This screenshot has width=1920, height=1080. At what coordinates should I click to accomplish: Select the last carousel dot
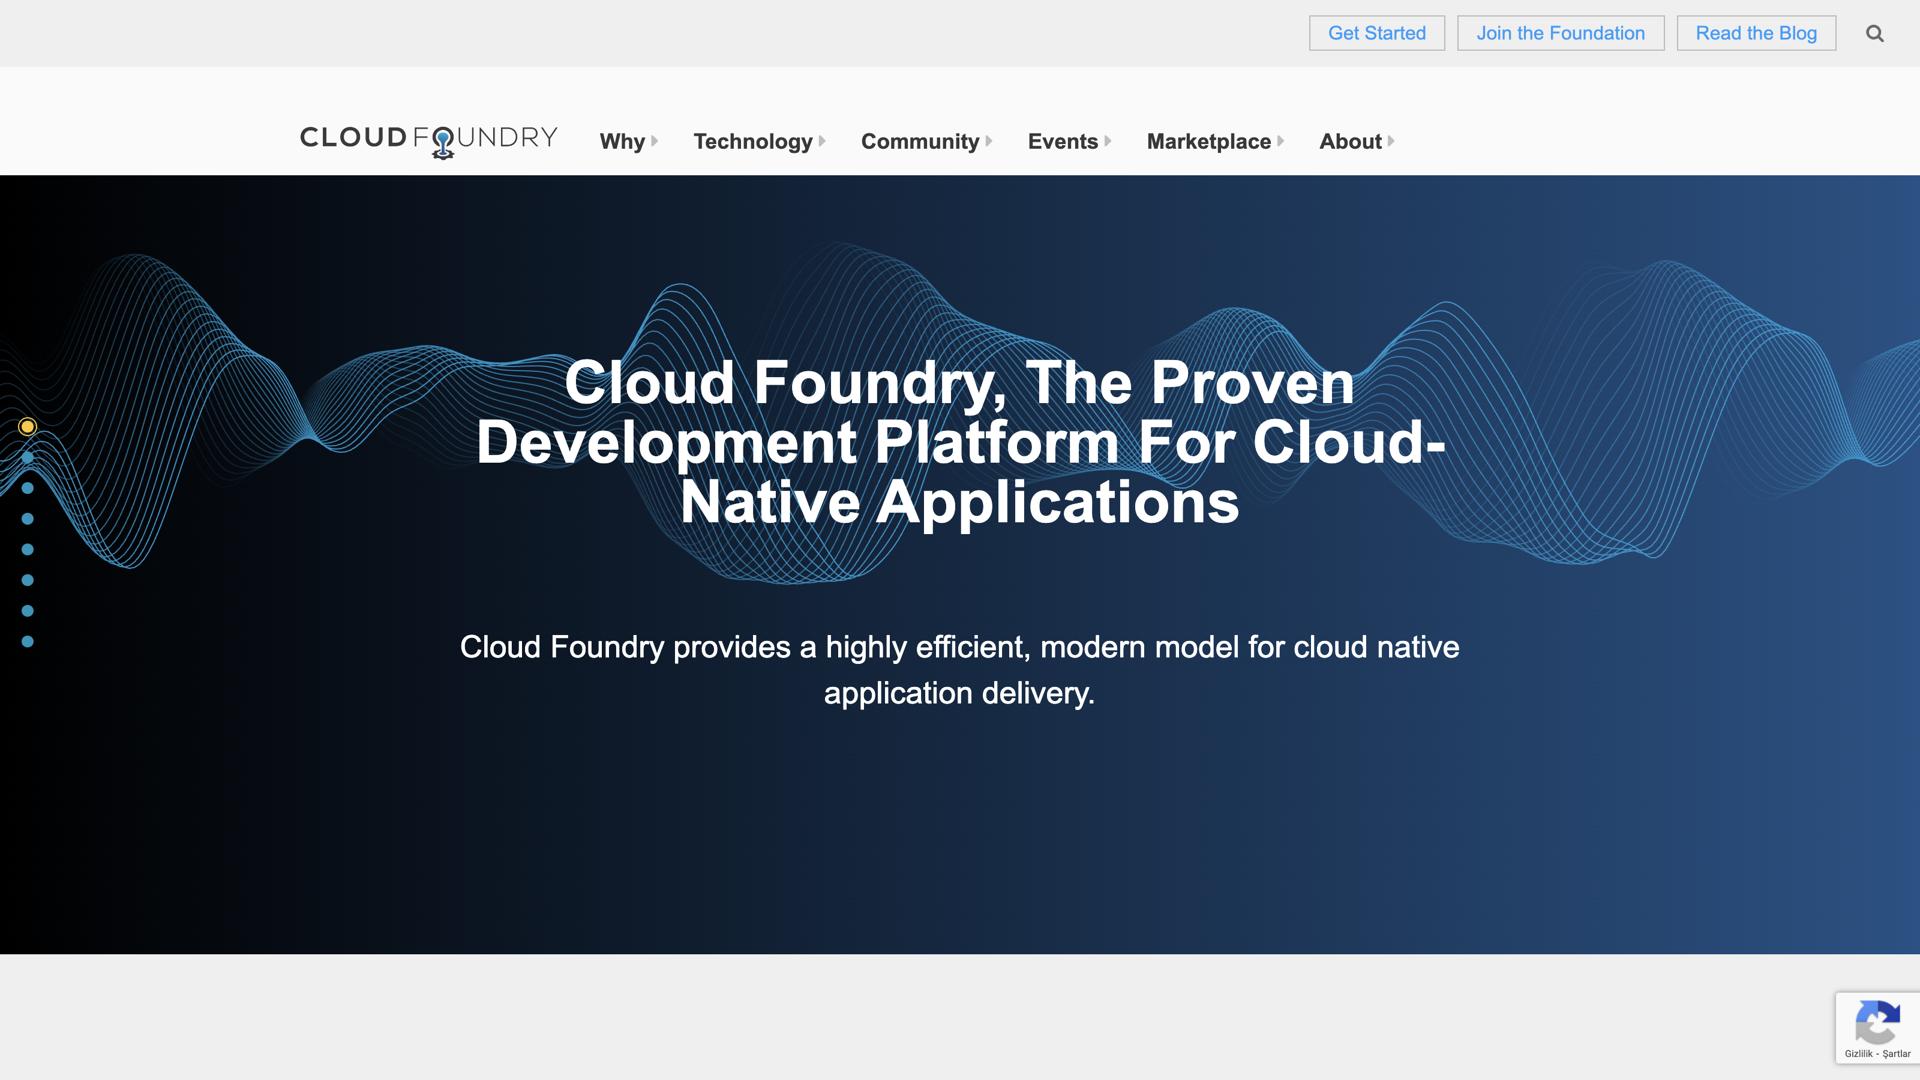(28, 641)
